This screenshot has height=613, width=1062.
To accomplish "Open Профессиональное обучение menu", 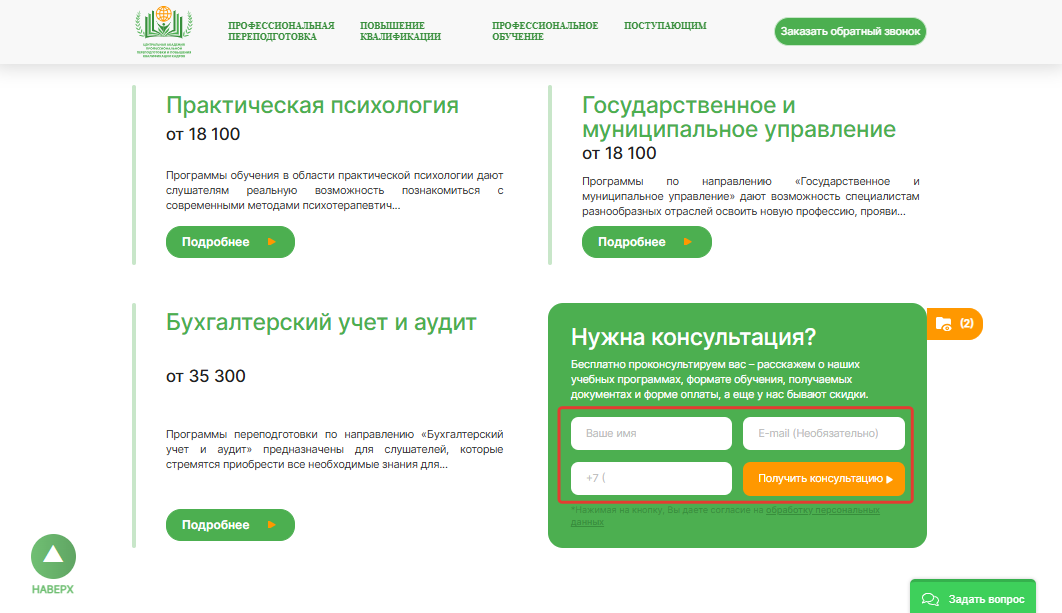I will pos(545,31).
